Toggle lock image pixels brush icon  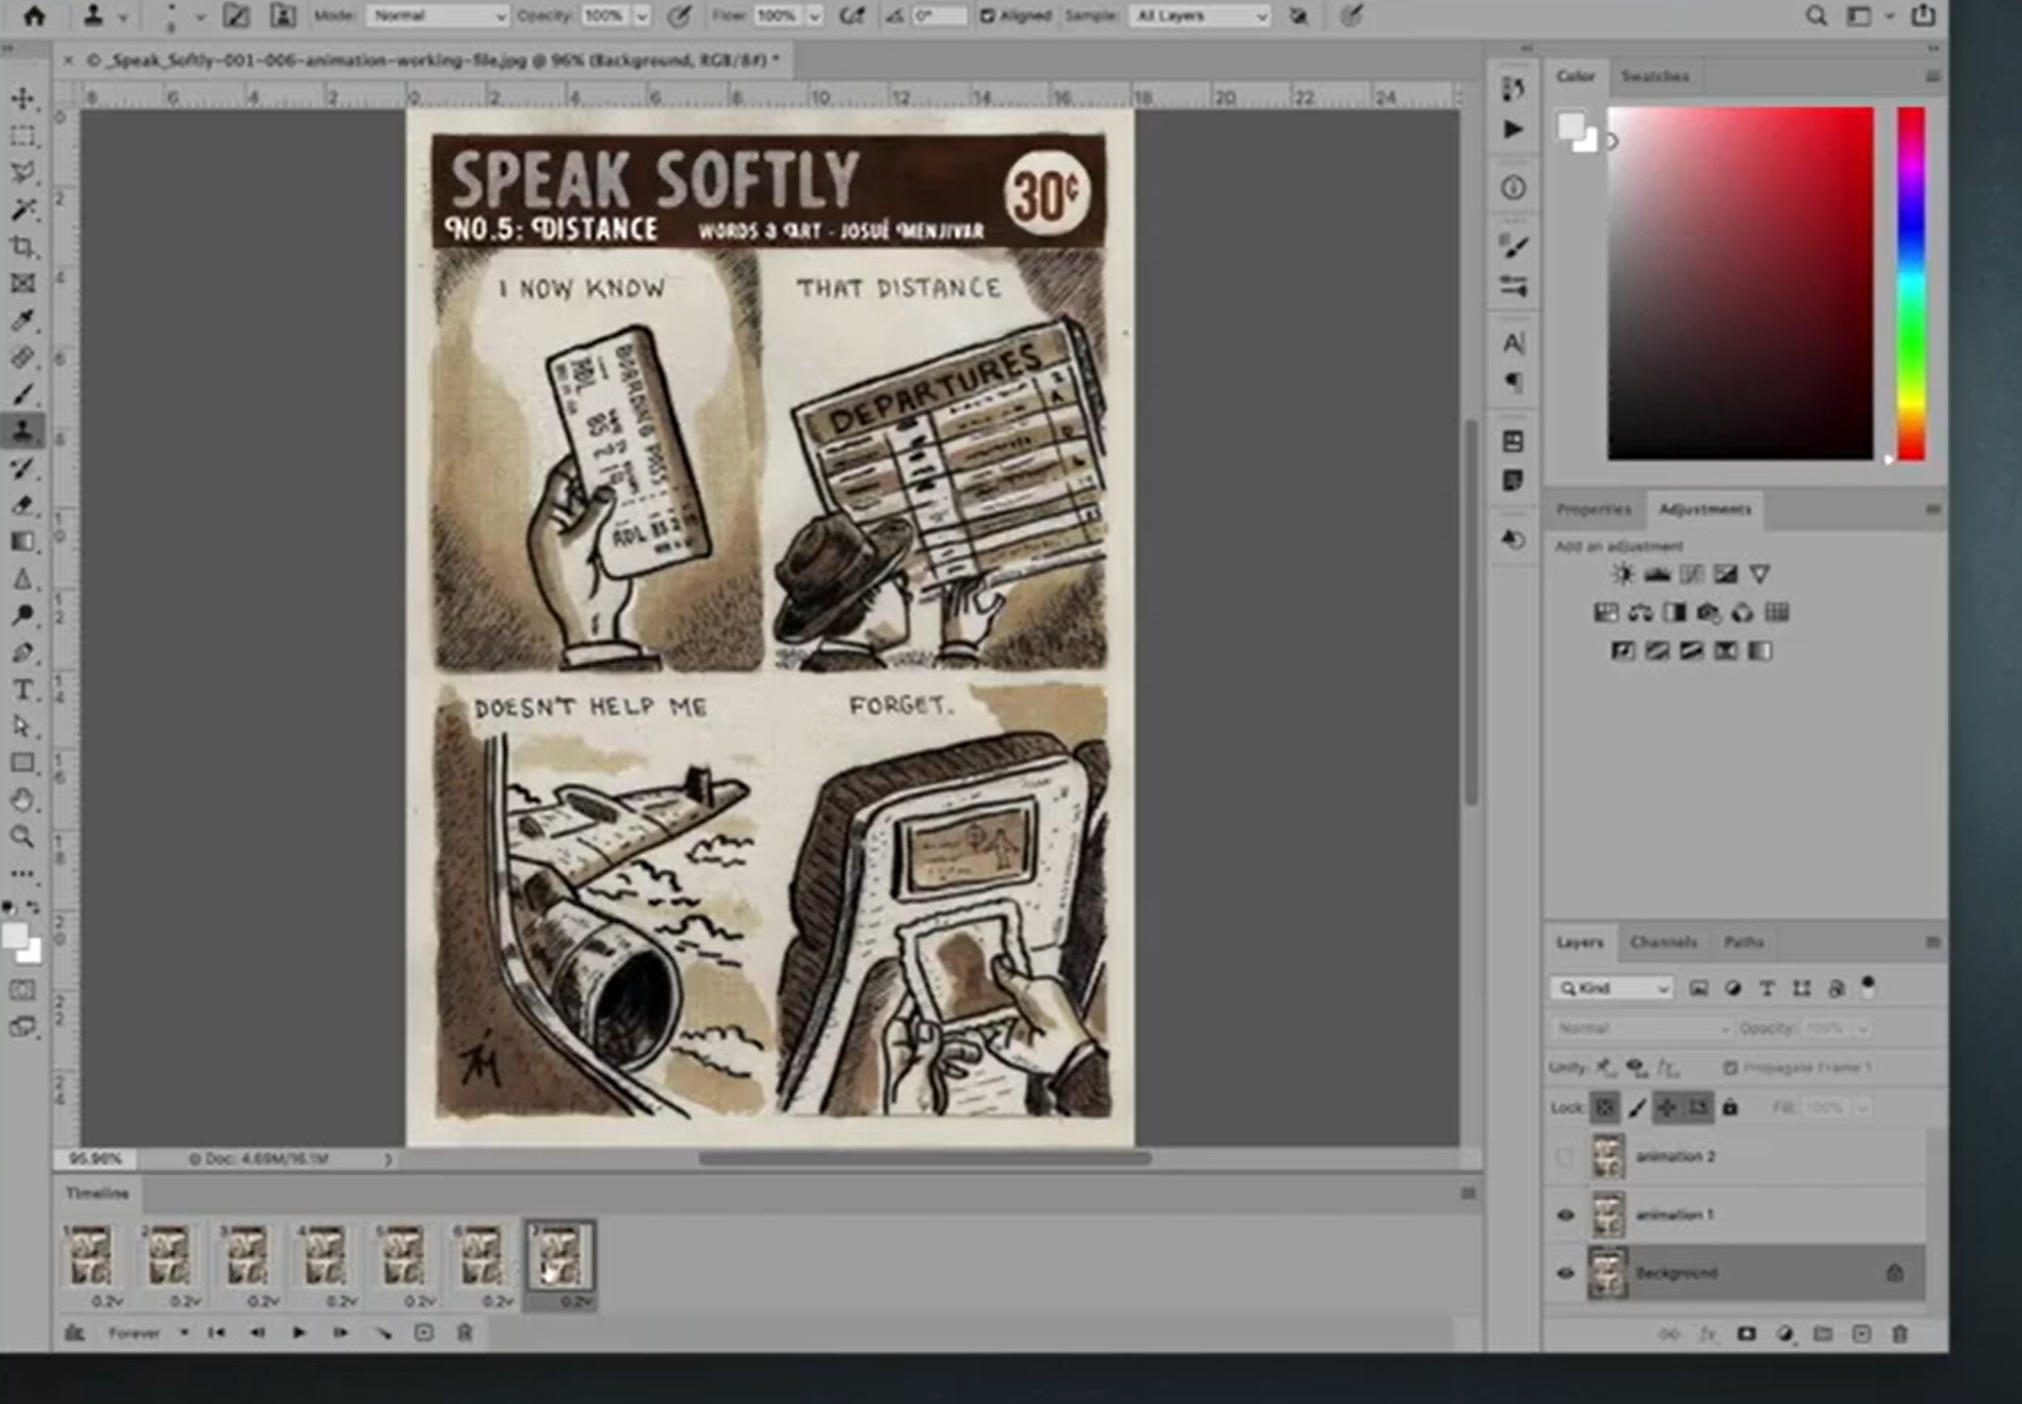(x=1637, y=1107)
